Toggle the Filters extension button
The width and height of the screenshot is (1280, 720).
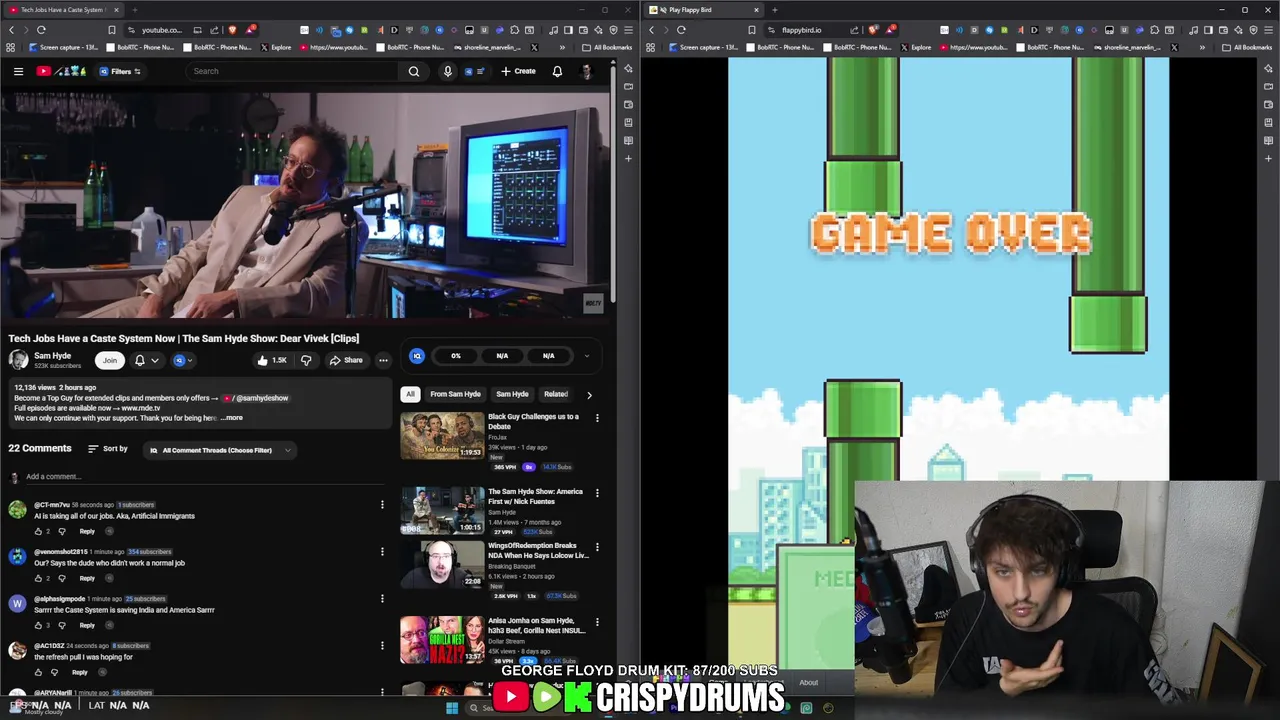(120, 71)
